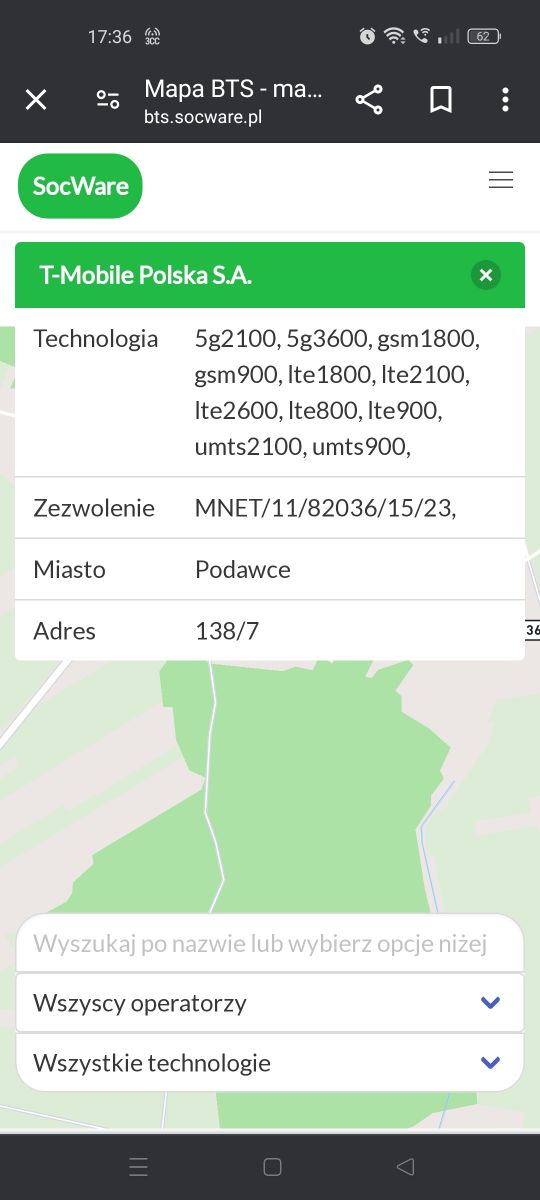Tap the Android home navigation button
This screenshot has height=1200, width=540.
coord(272,1166)
